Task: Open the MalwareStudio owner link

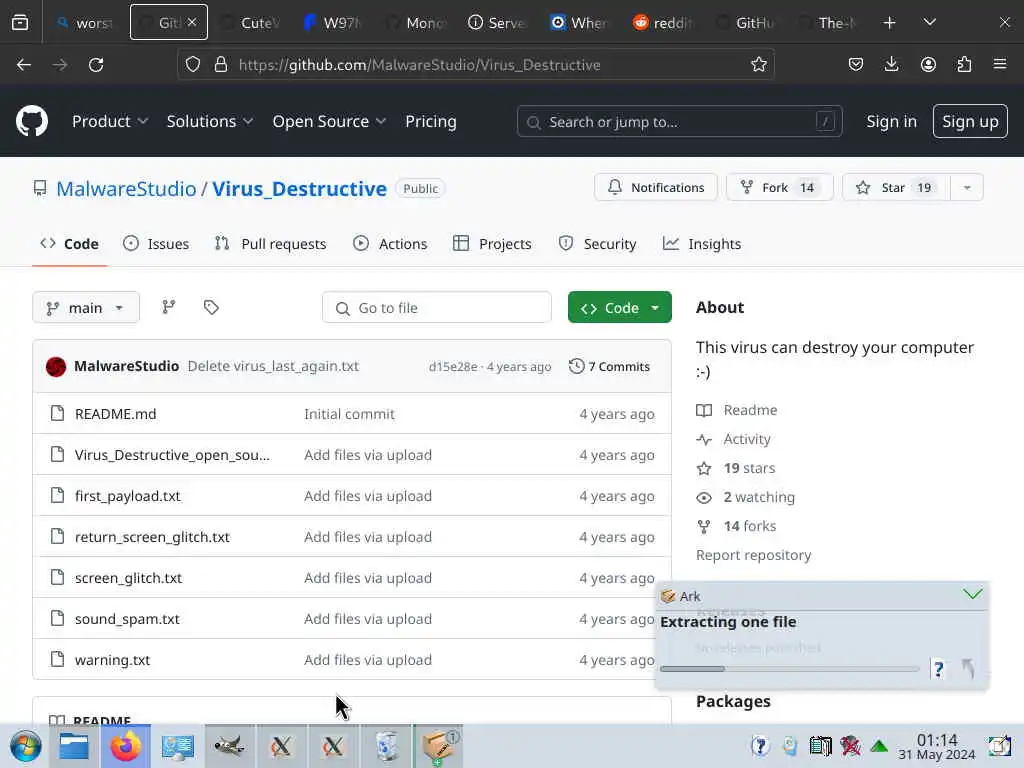Action: coord(126,189)
